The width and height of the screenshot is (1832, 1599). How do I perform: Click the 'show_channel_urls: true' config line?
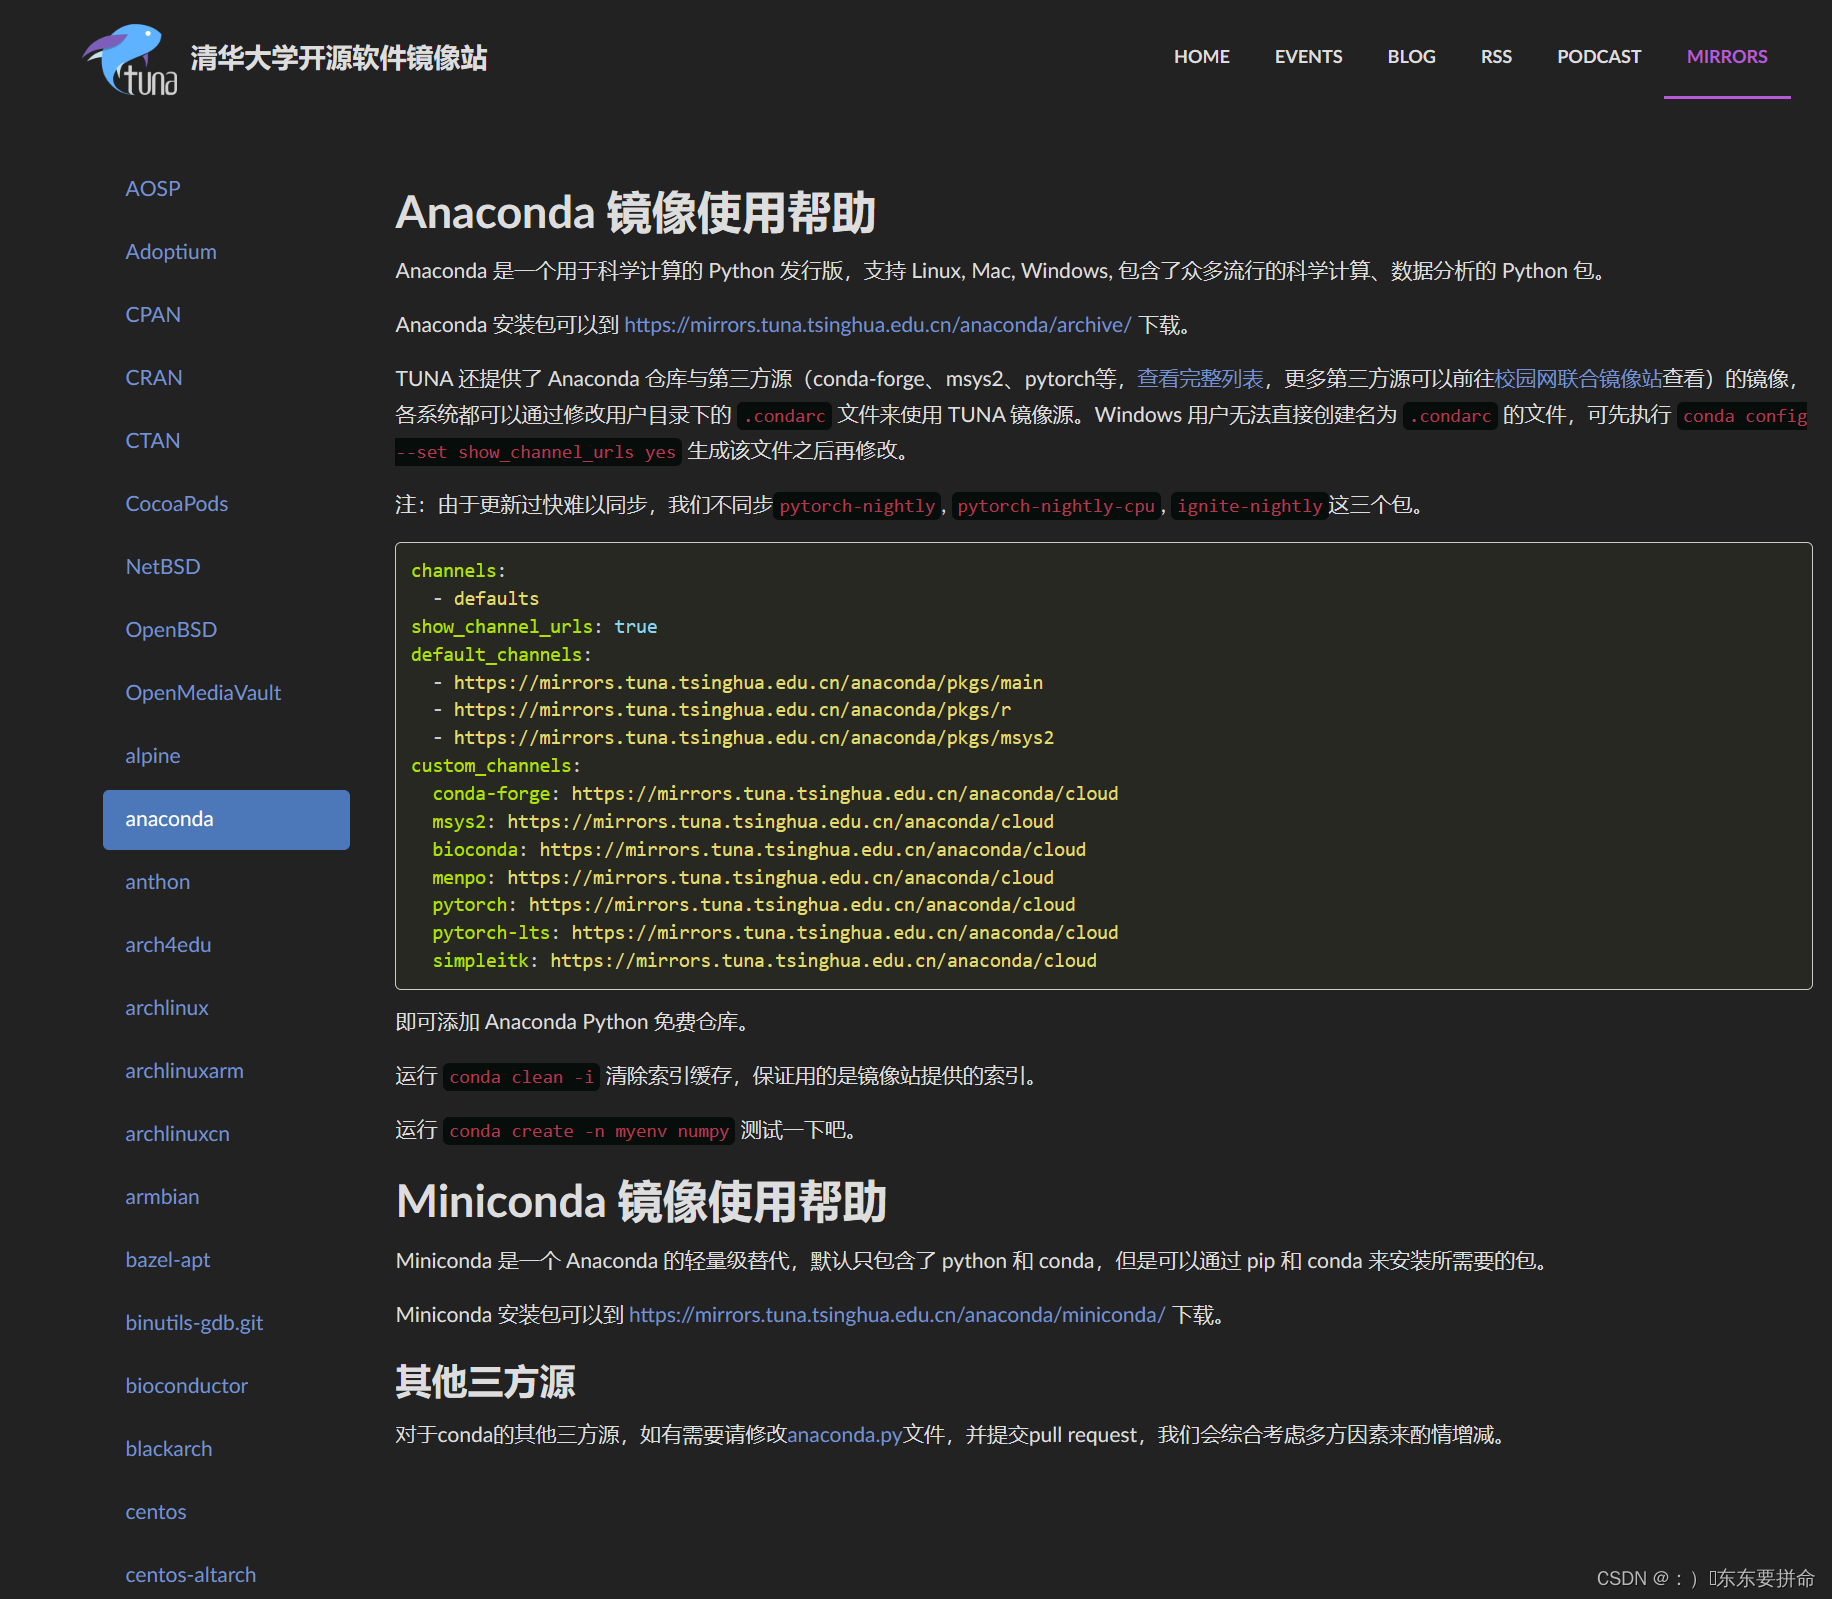click(534, 626)
